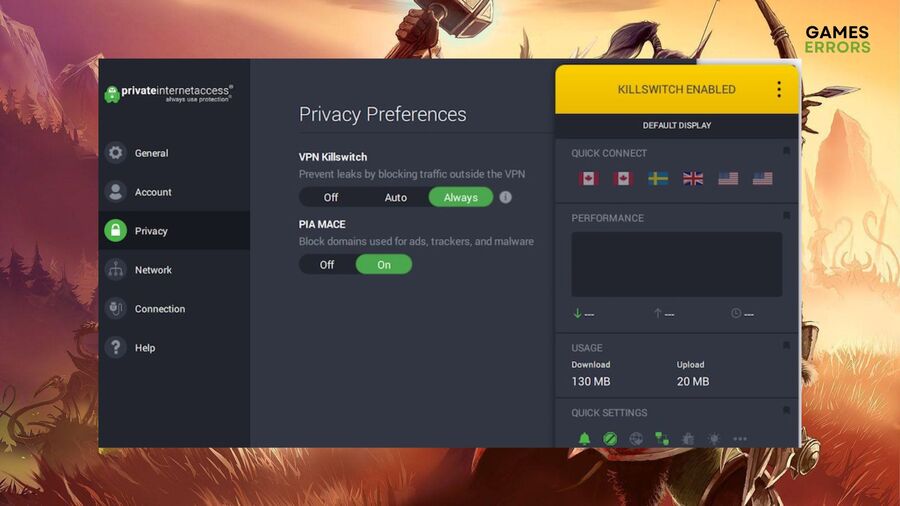Click the Killswitch Enabled yellow banner

coord(676,89)
